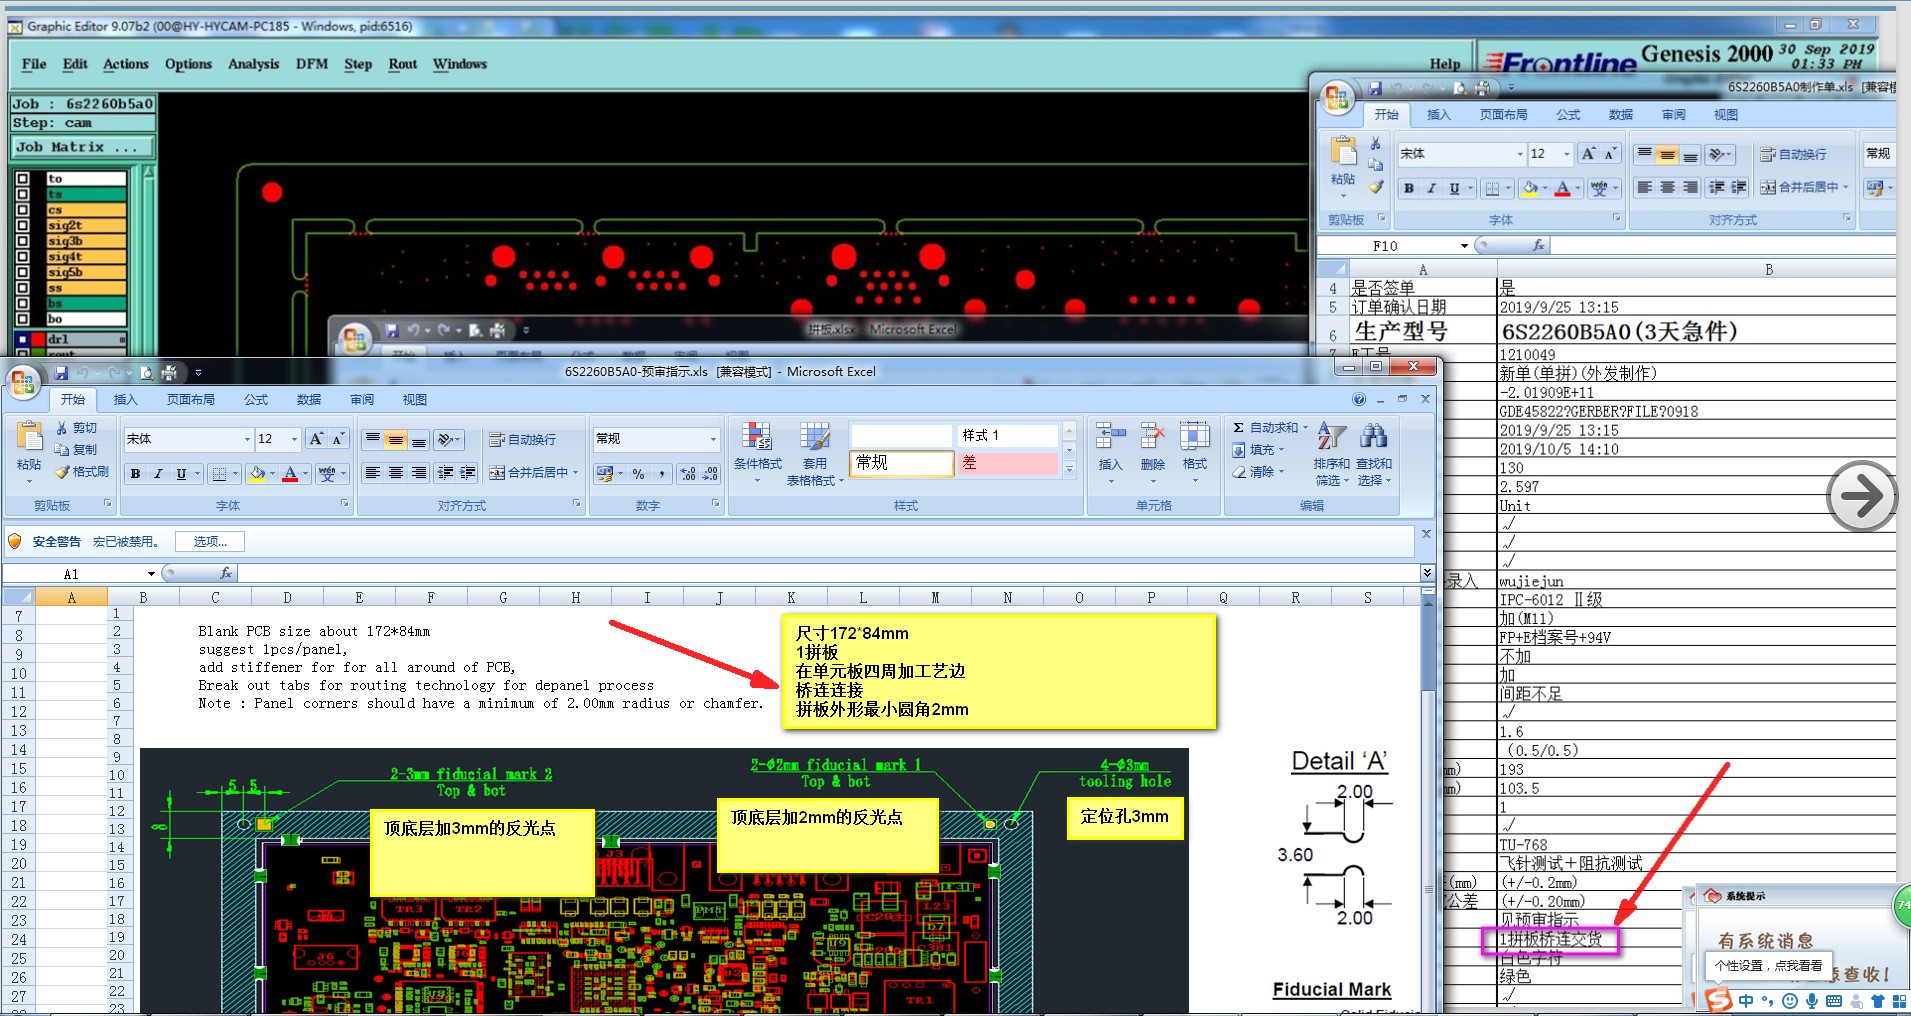Toggle checkbox for layer 'sig3b' in Genesis
Screen dimensions: 1911x1016
(23, 241)
